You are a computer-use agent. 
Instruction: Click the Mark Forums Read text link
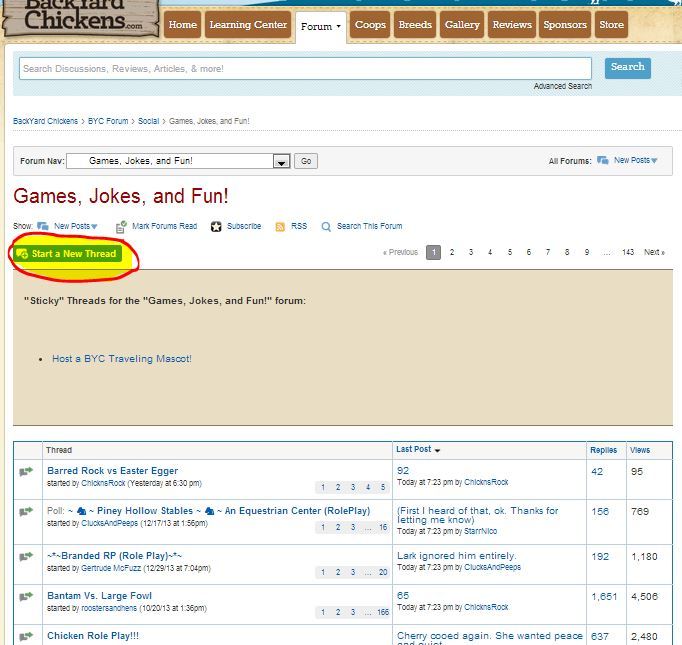(x=164, y=226)
